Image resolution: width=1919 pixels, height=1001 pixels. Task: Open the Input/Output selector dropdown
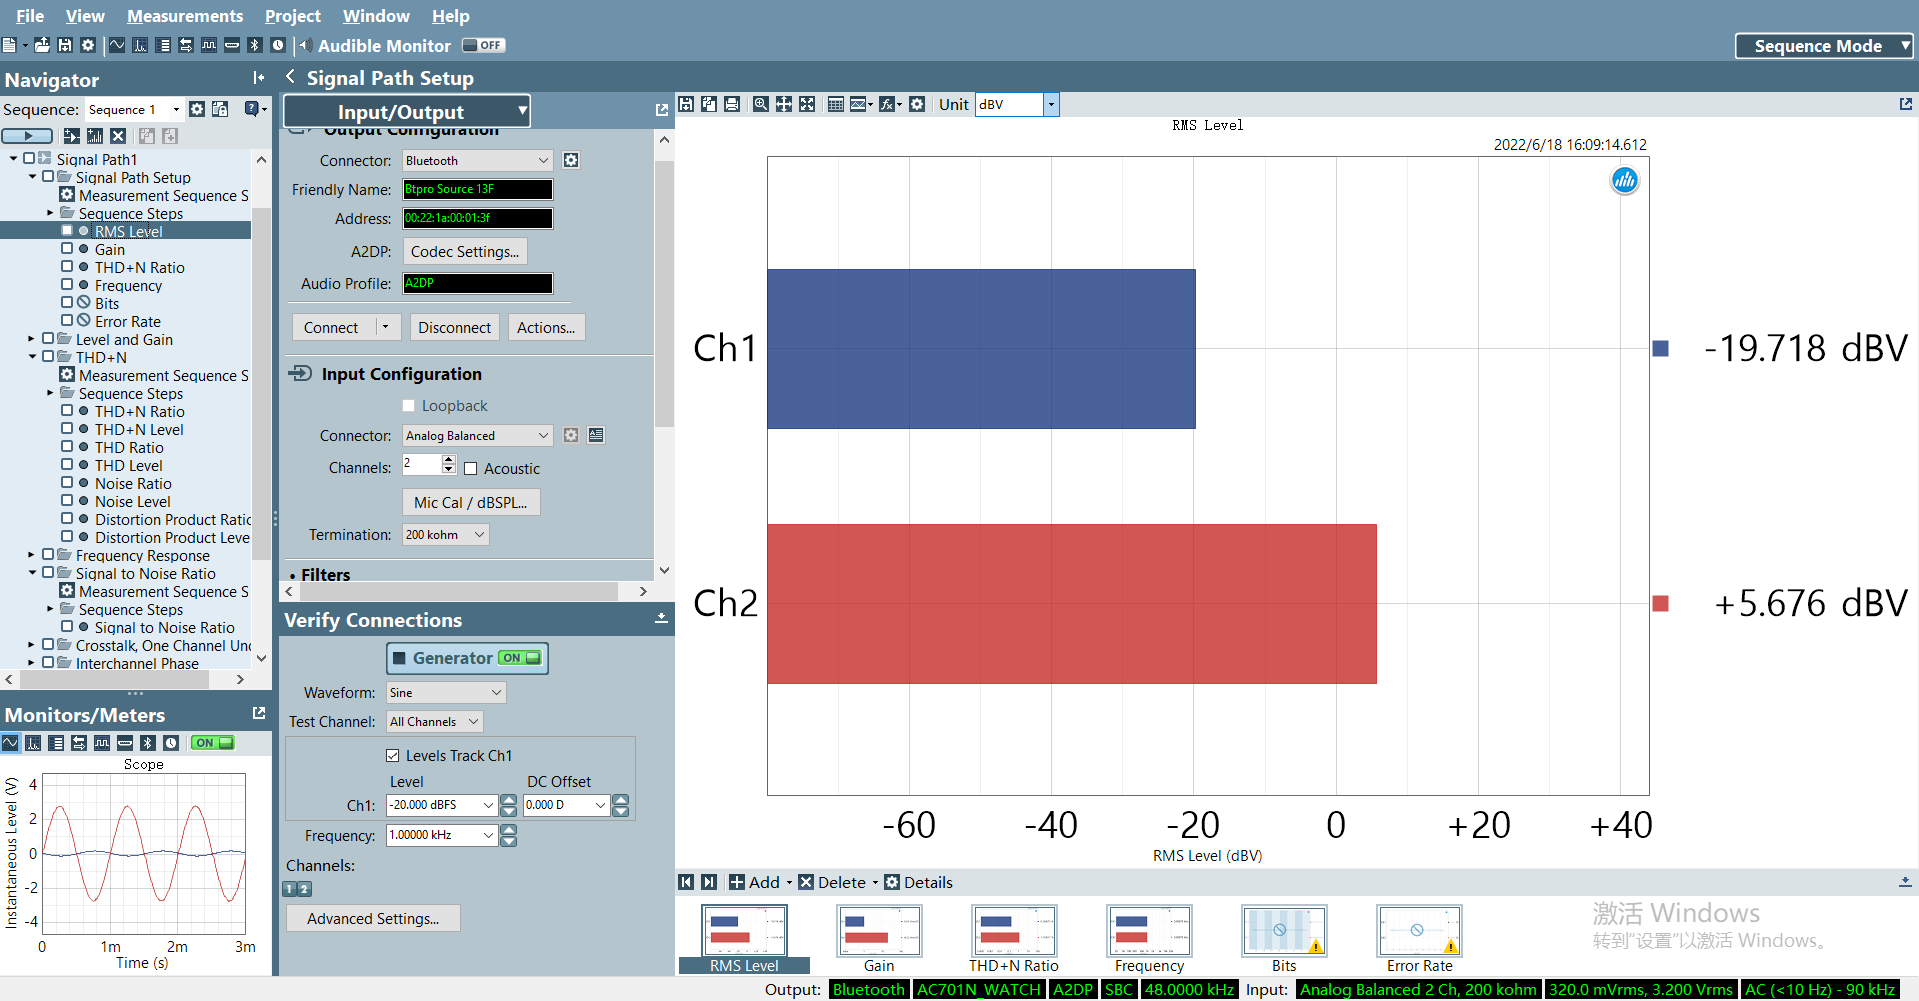click(x=407, y=111)
